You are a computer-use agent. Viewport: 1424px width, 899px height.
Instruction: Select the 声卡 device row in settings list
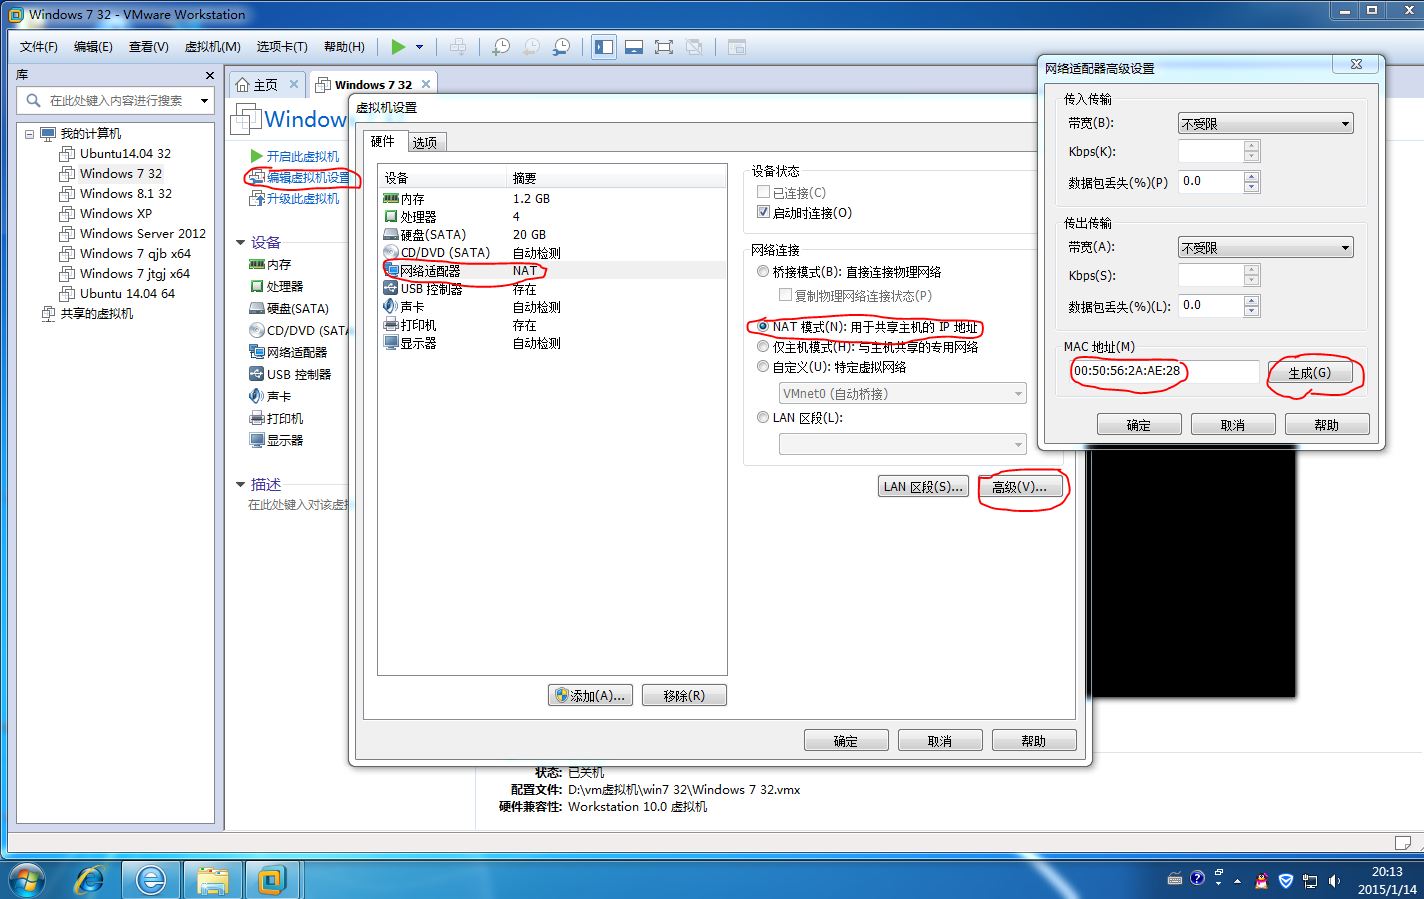coord(552,307)
